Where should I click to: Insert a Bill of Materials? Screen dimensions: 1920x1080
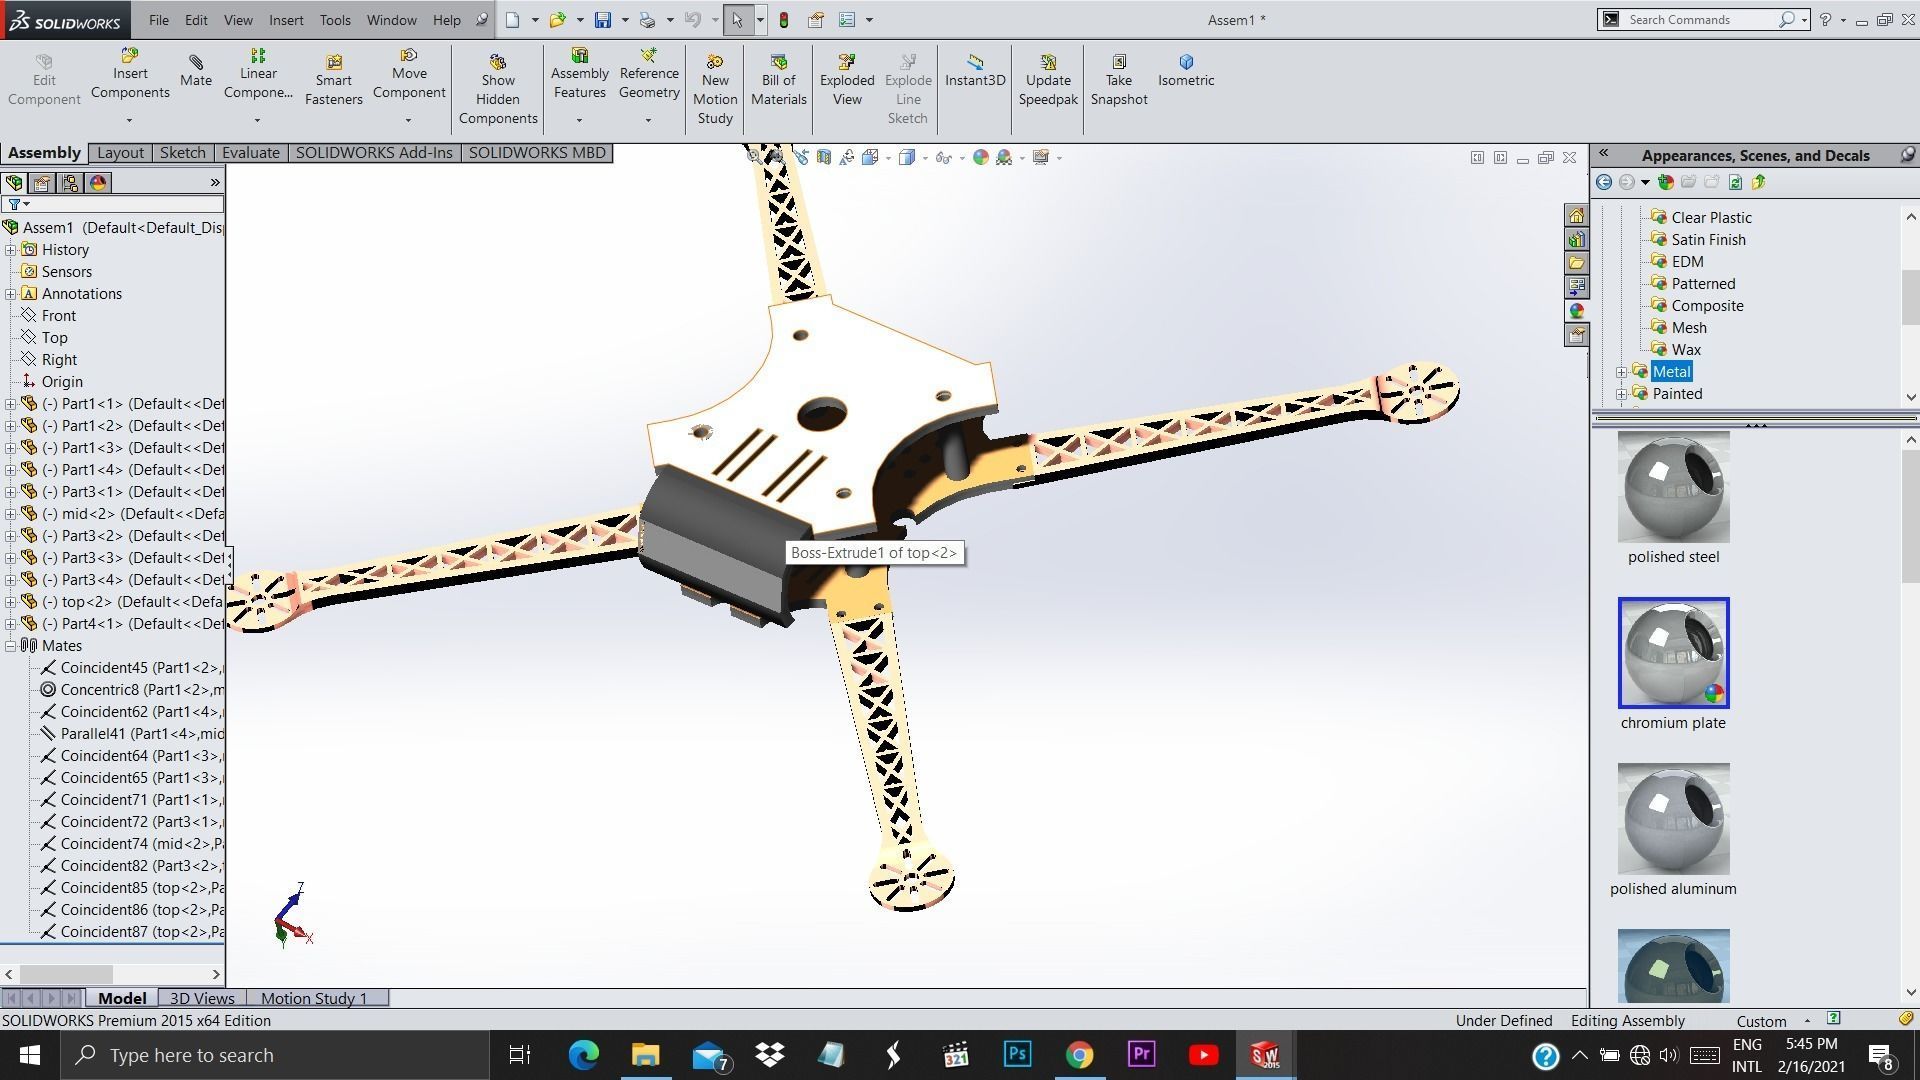(779, 80)
